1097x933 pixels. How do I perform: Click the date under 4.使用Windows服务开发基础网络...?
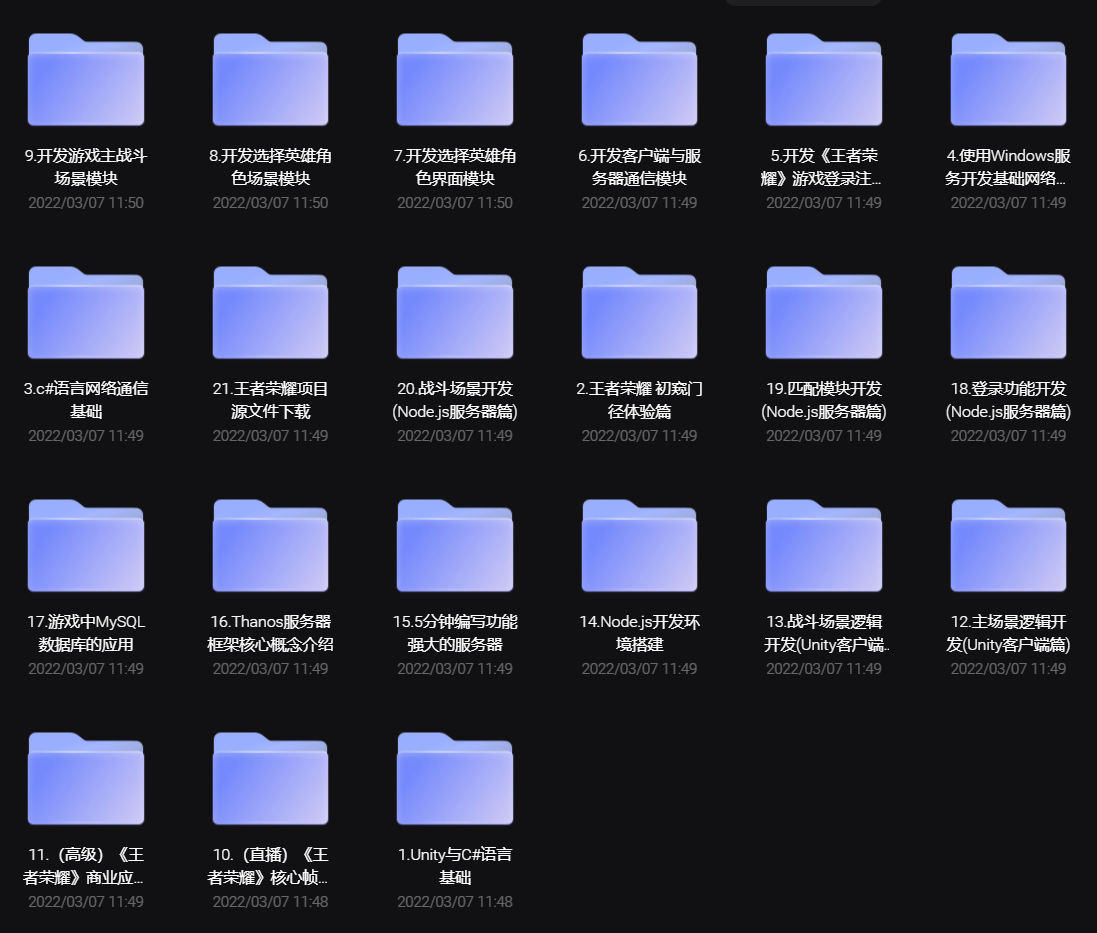point(1008,203)
